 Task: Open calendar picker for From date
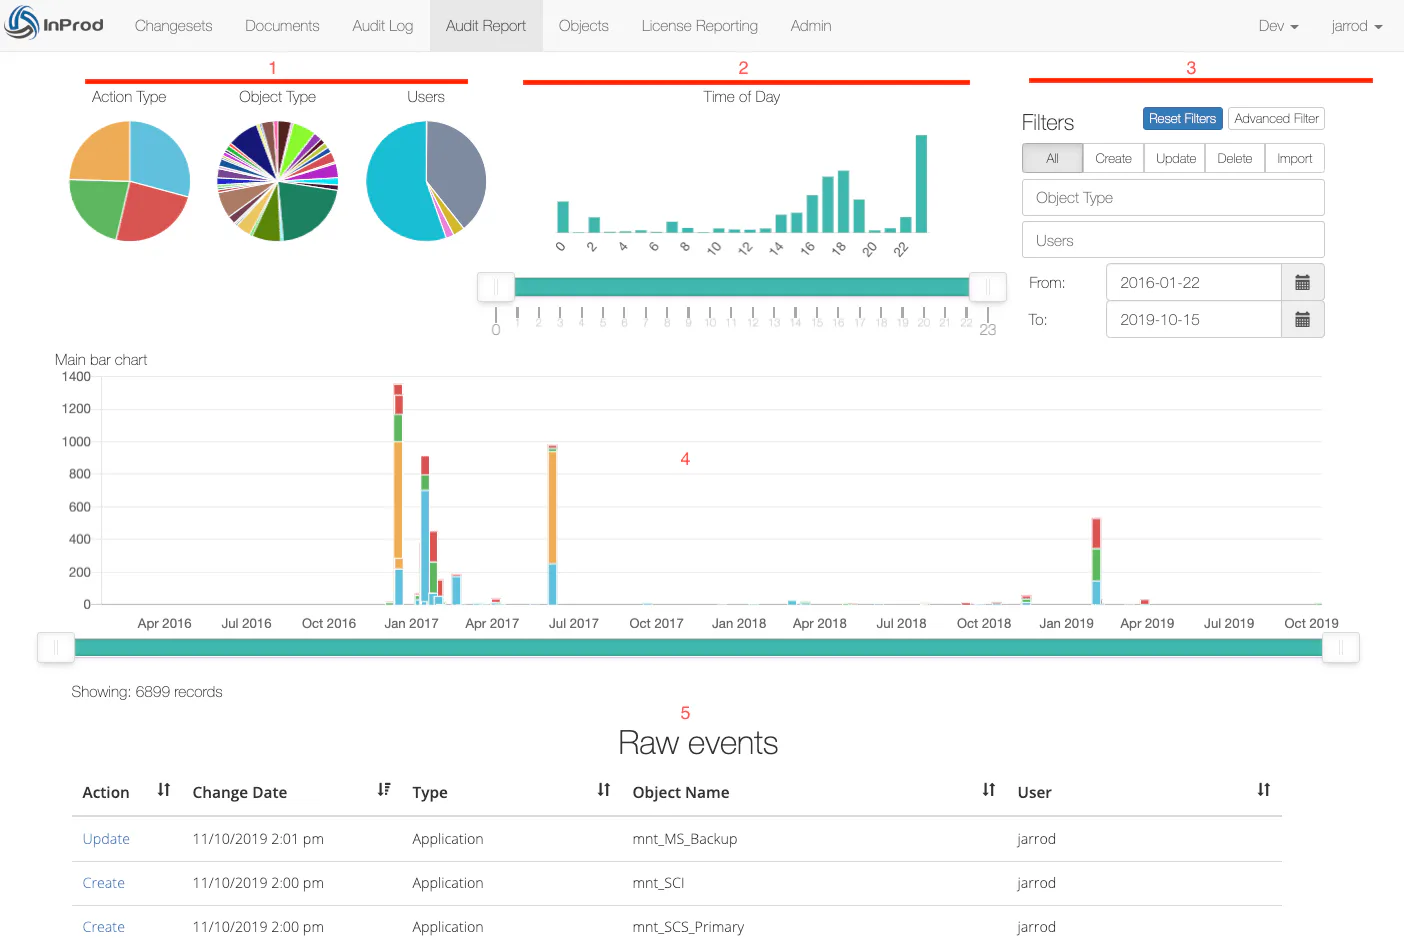tap(1302, 282)
